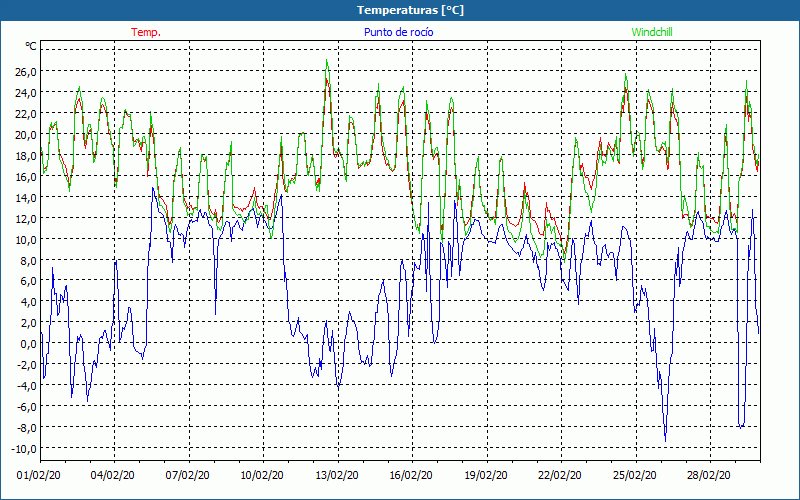Viewport: 800px width, 500px height.
Task: Click the 0,0 y-axis value
Action: [x=28, y=344]
